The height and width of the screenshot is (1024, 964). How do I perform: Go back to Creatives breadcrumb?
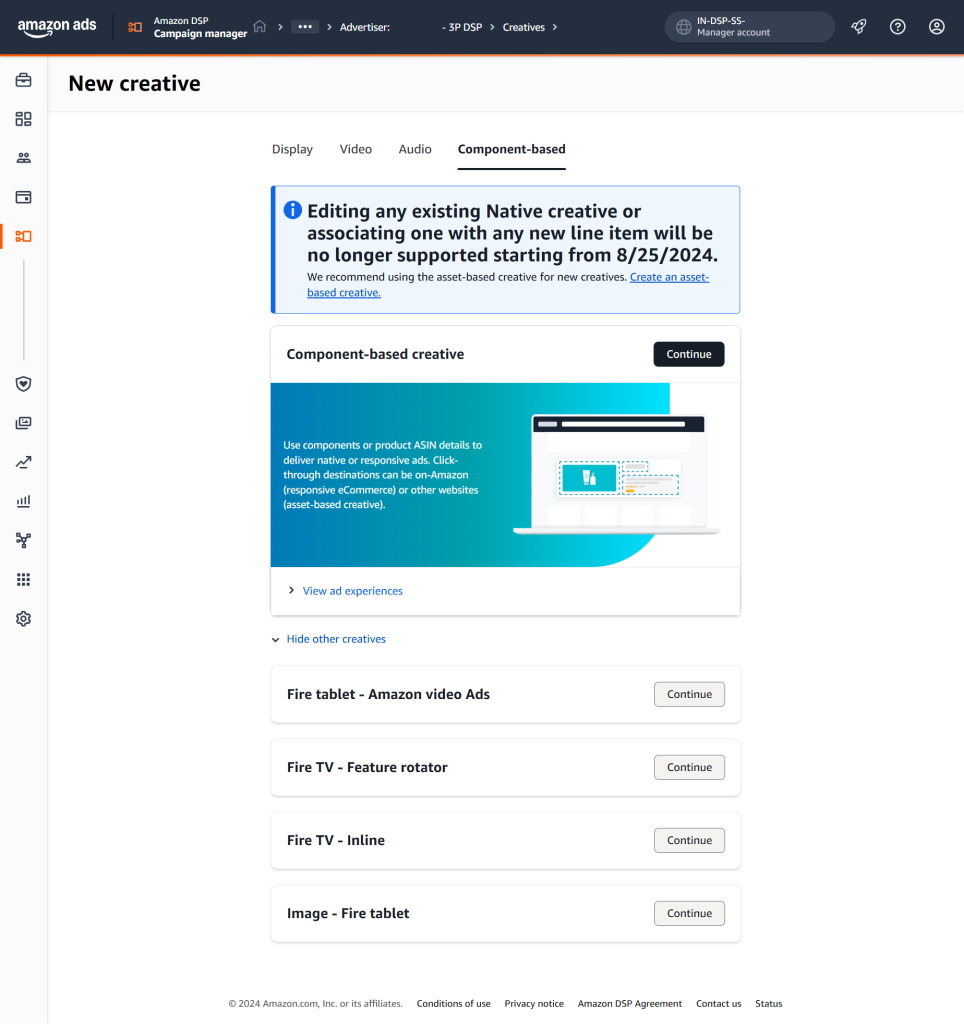point(523,27)
